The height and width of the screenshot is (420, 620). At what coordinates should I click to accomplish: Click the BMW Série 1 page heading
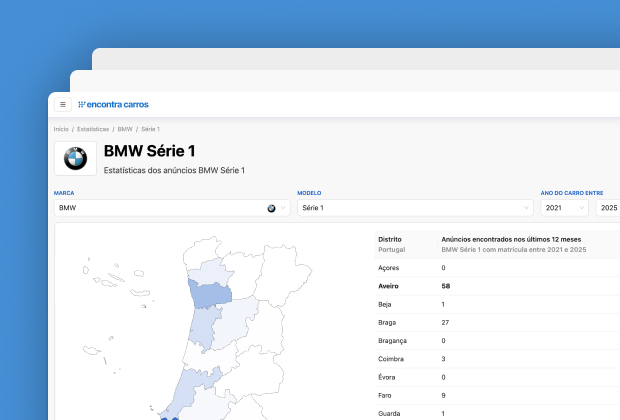point(149,151)
